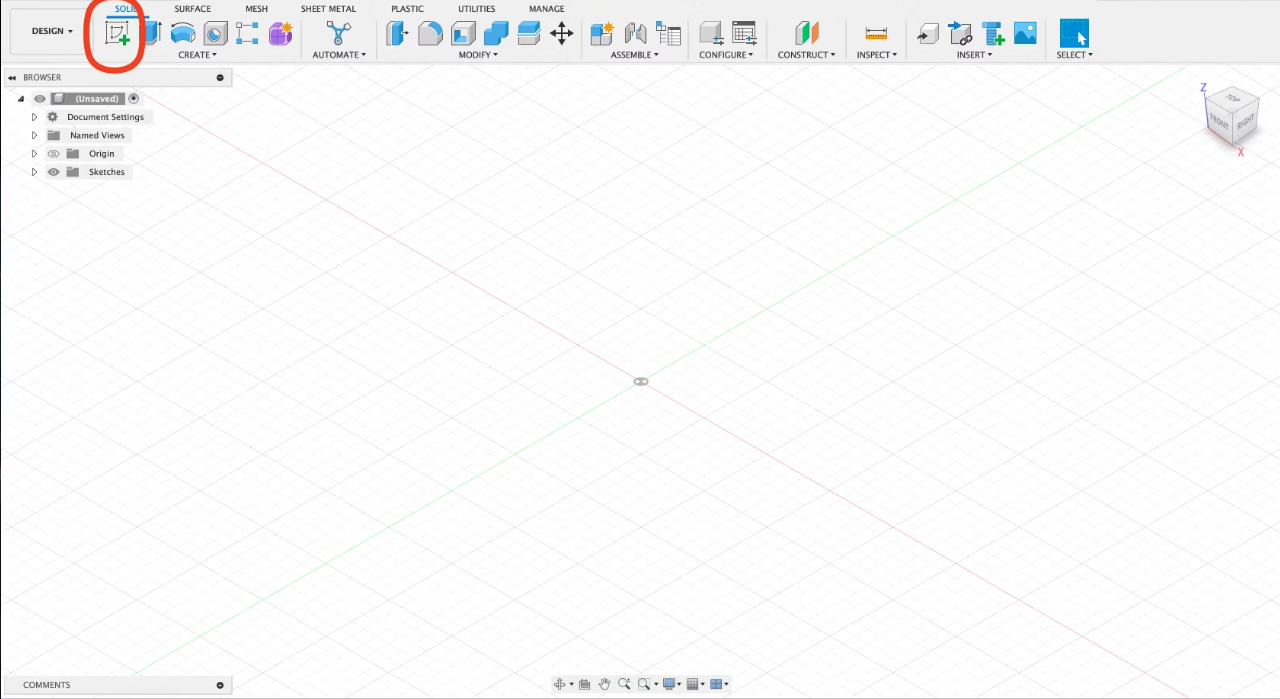Screen dimensions: 1280x699
Task: Click the FRONT face of ViewCube
Action: (x=1219, y=122)
